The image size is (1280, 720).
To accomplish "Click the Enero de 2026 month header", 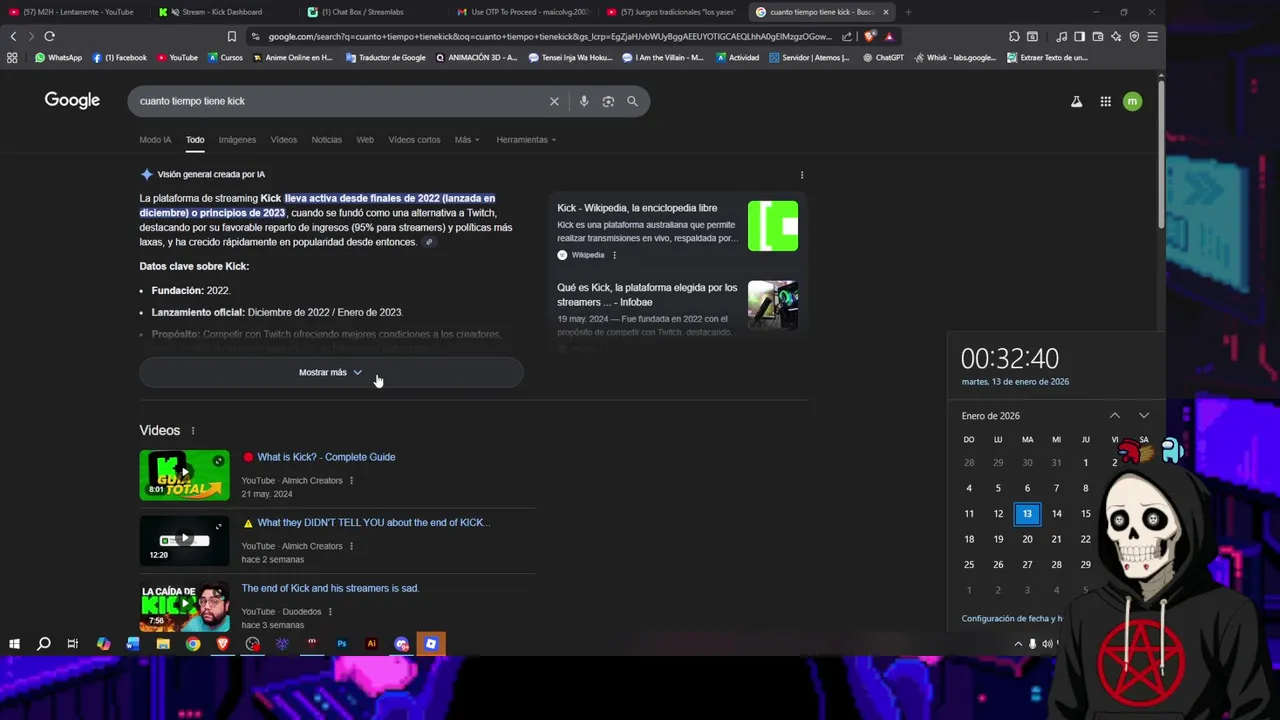I will pyautogui.click(x=991, y=416).
